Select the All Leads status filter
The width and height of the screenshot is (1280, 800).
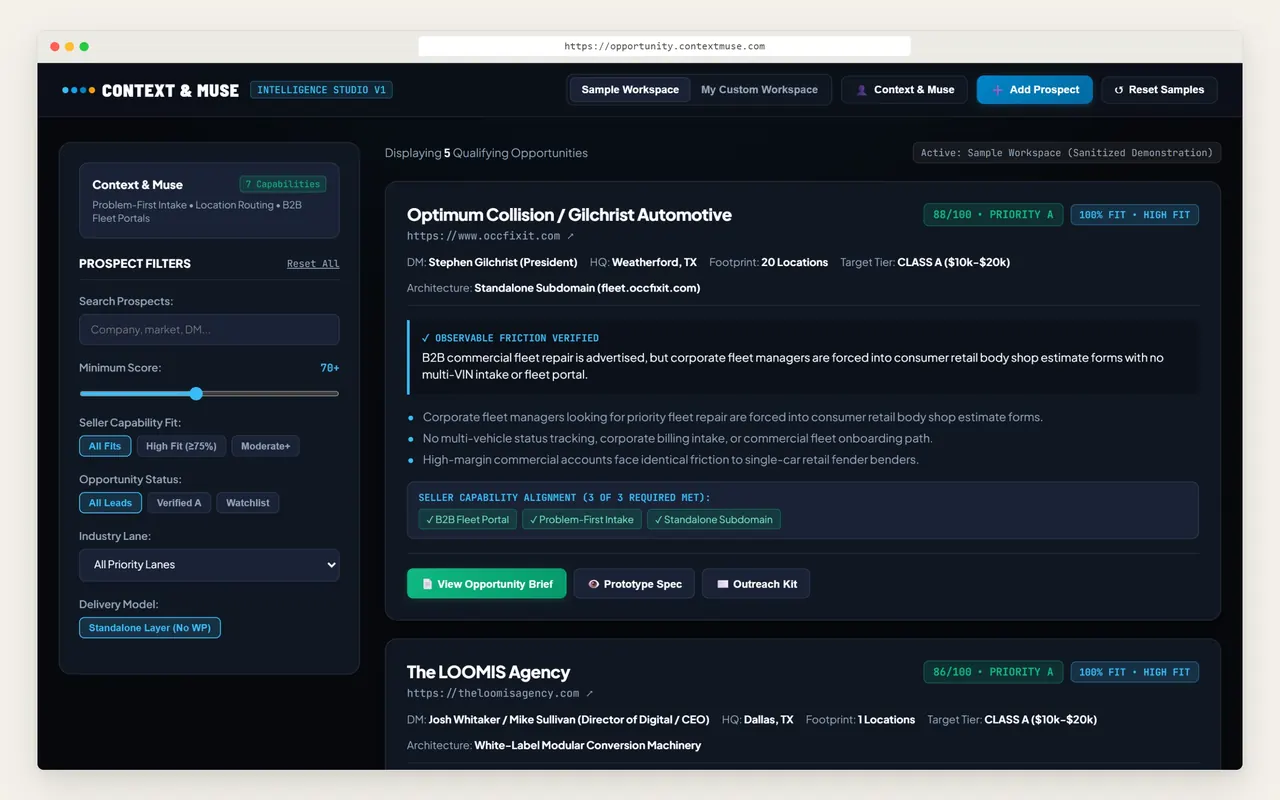(110, 503)
